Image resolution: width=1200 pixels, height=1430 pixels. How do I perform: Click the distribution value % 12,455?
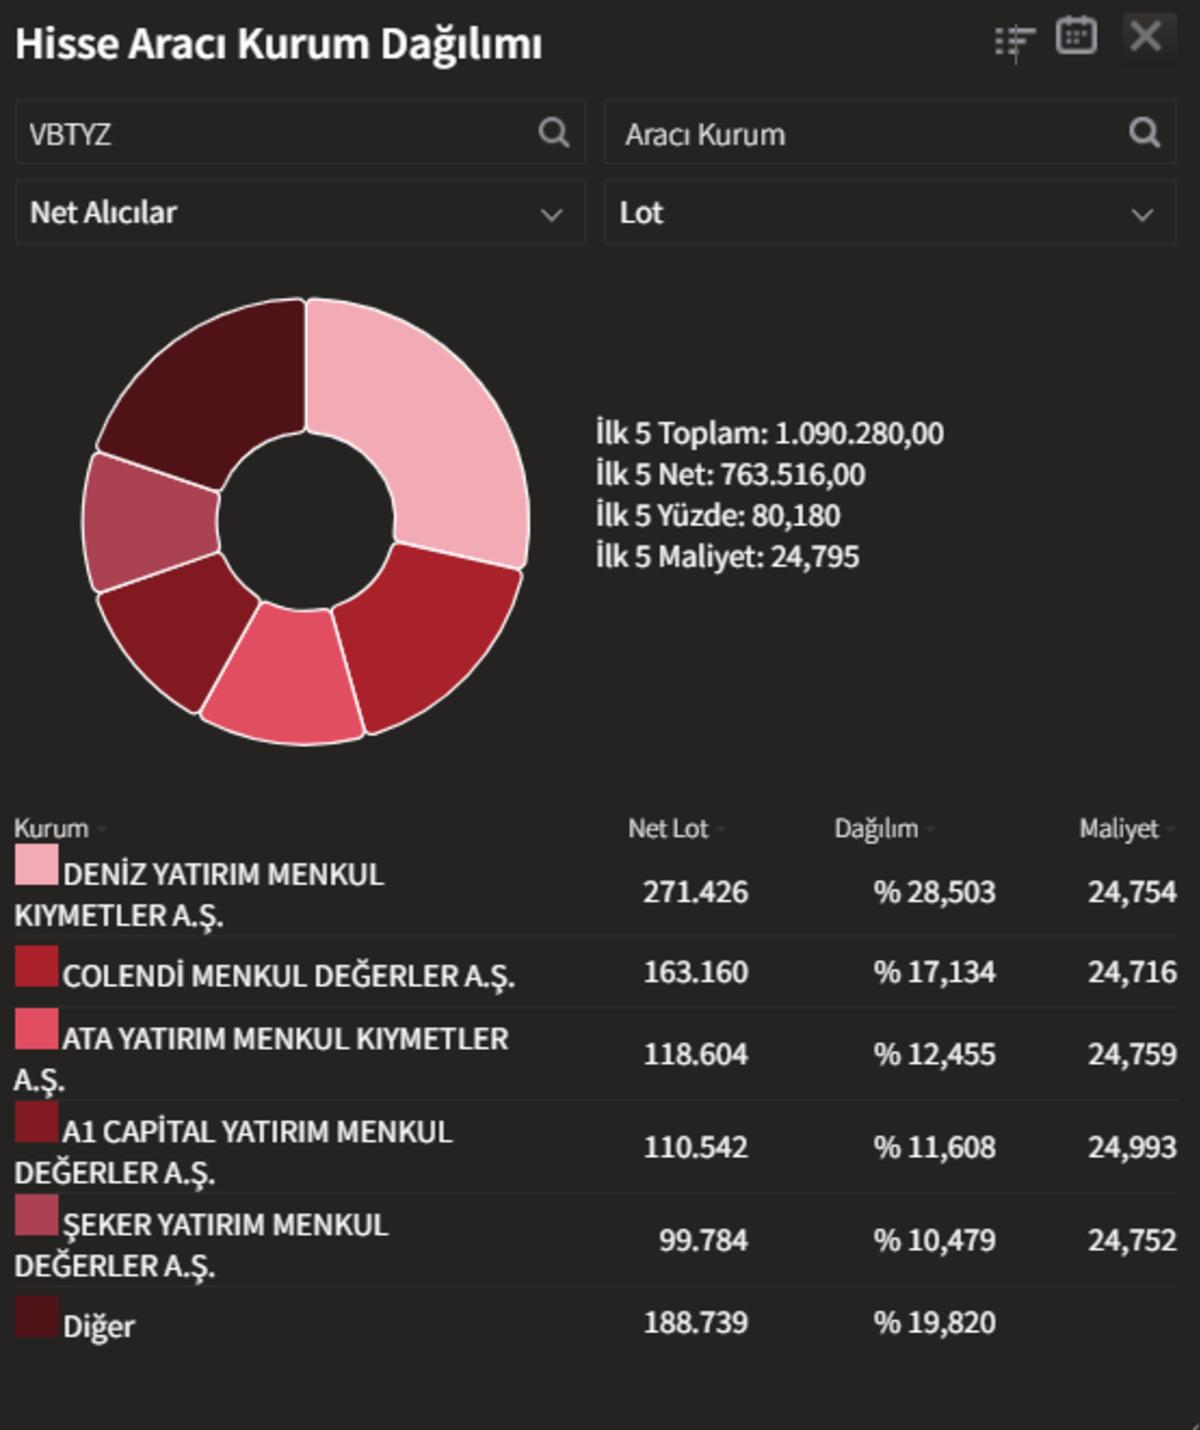click(x=934, y=1053)
